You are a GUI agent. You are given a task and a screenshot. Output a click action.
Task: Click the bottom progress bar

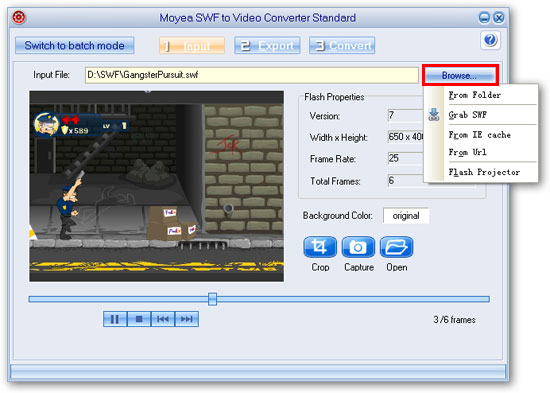point(258,371)
